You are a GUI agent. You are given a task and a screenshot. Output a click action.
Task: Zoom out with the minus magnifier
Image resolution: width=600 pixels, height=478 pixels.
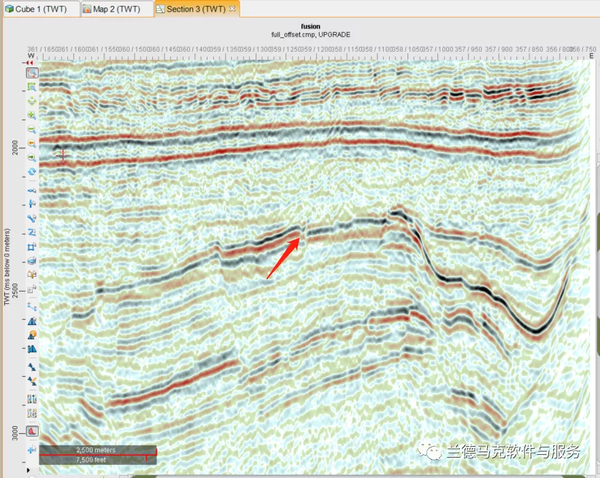(x=32, y=129)
